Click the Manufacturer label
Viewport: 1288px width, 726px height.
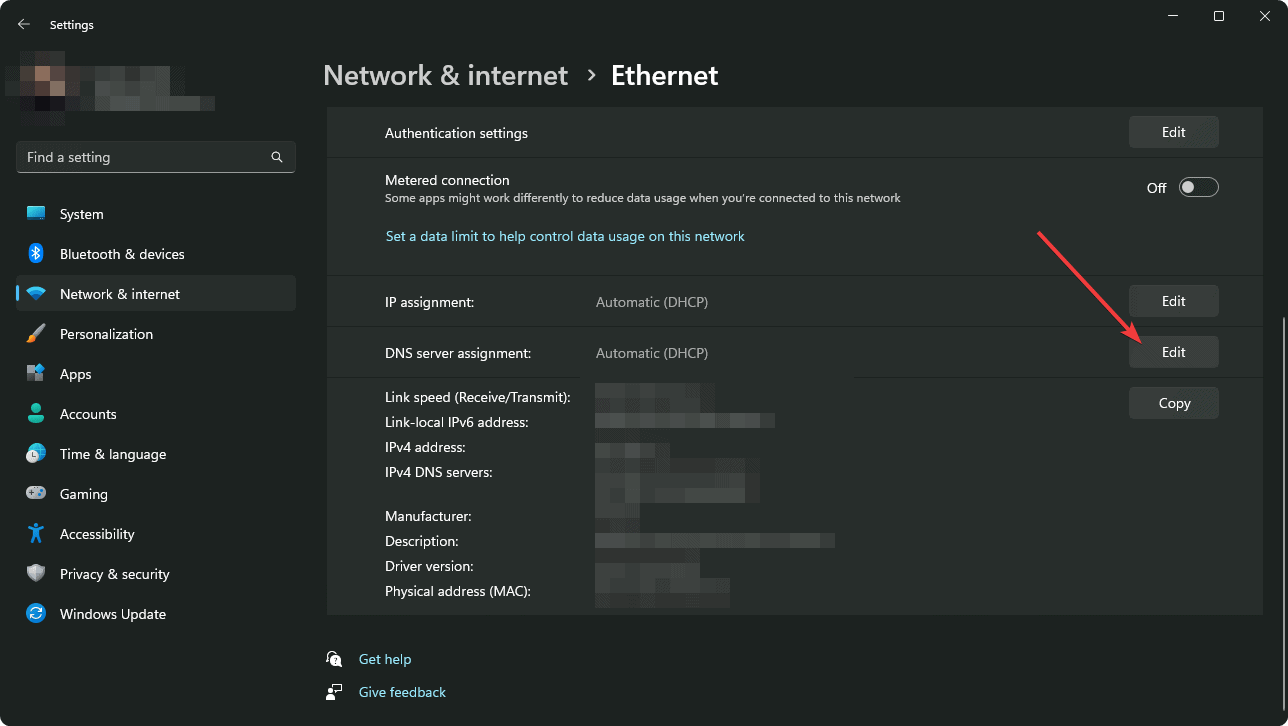428,516
